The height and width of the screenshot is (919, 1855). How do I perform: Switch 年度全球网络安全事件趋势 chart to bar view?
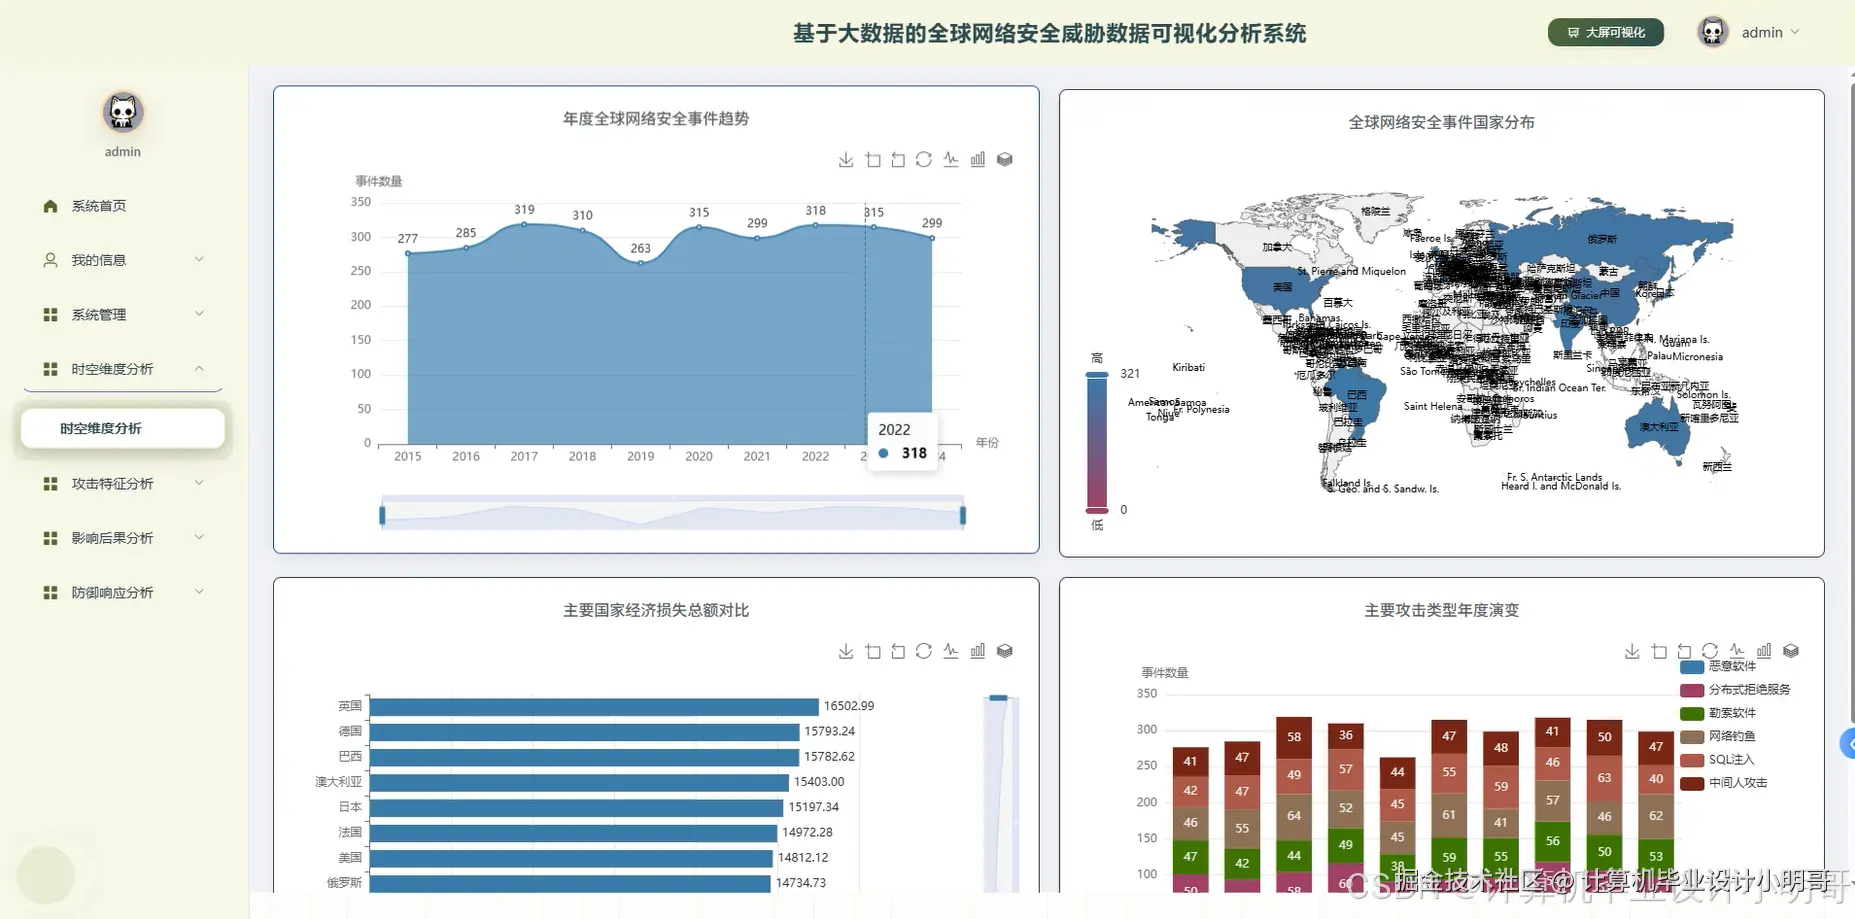(978, 160)
